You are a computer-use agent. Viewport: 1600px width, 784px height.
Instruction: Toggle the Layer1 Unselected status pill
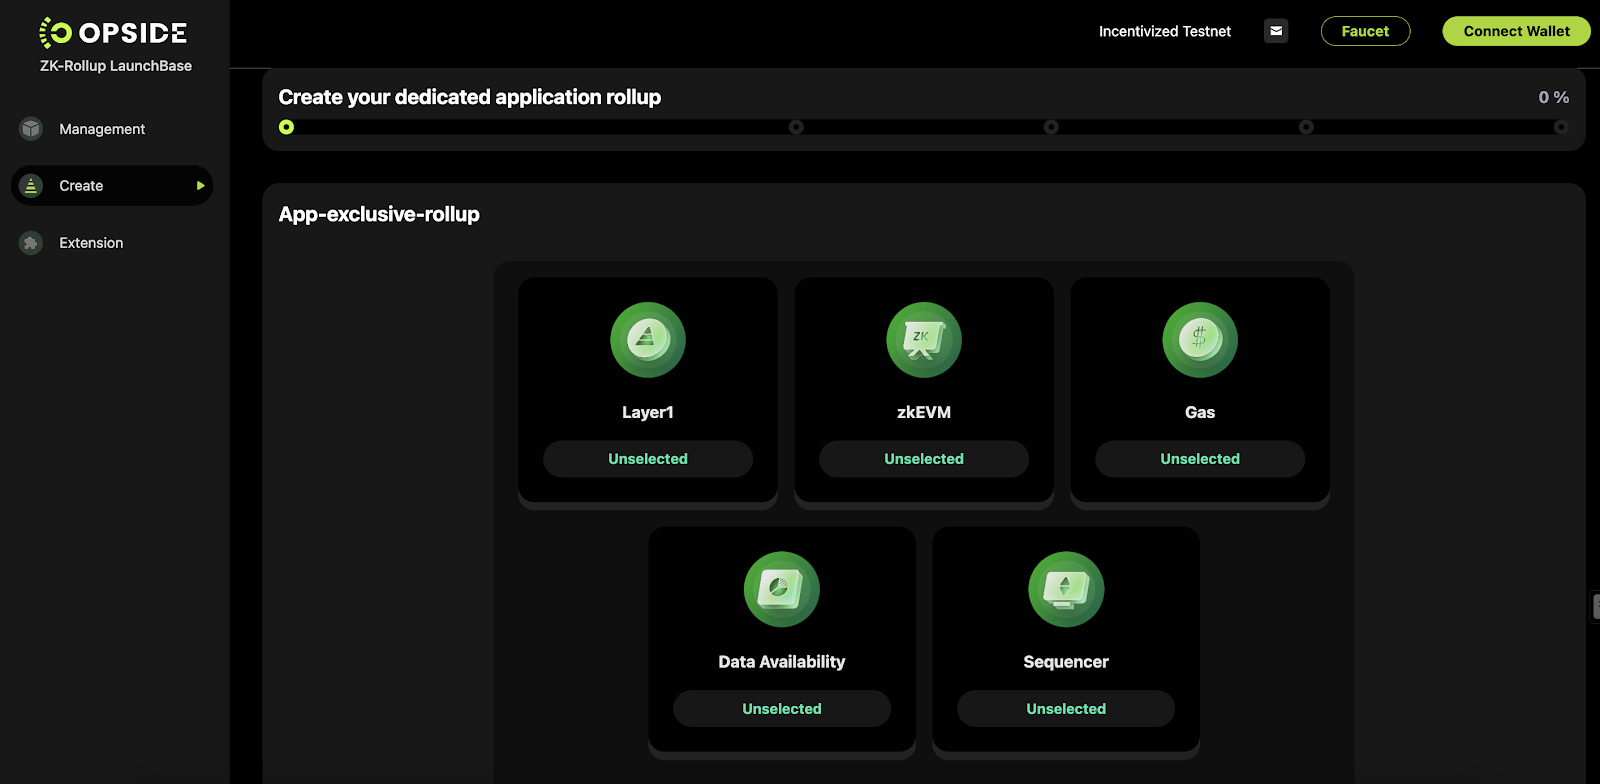pyautogui.click(x=648, y=459)
